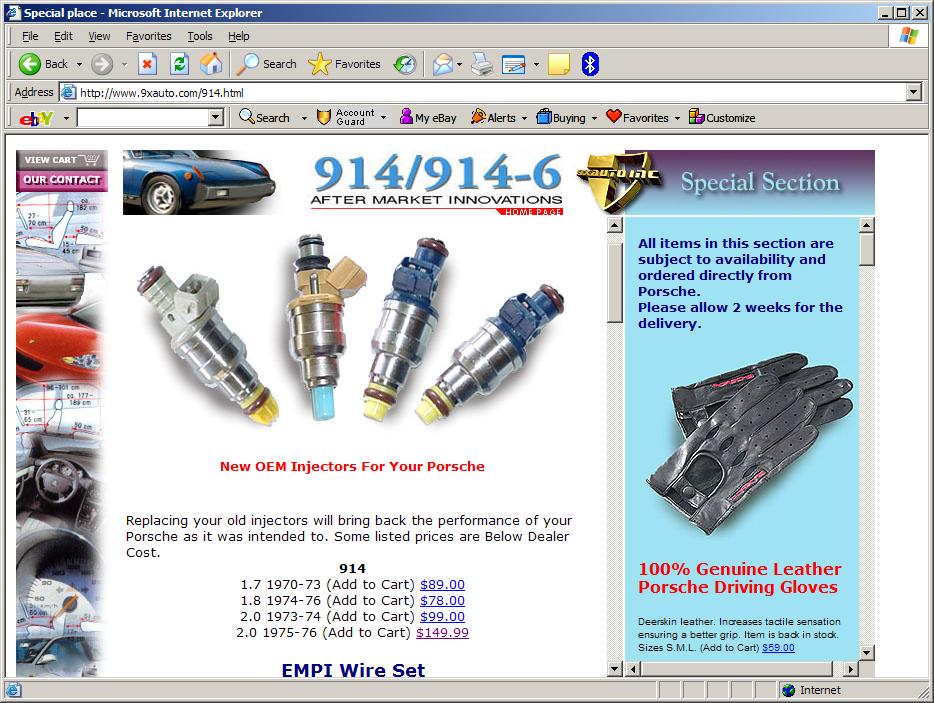Open the Mail icon in toolbar
Viewport: 934px width, 703px height.
pos(442,64)
